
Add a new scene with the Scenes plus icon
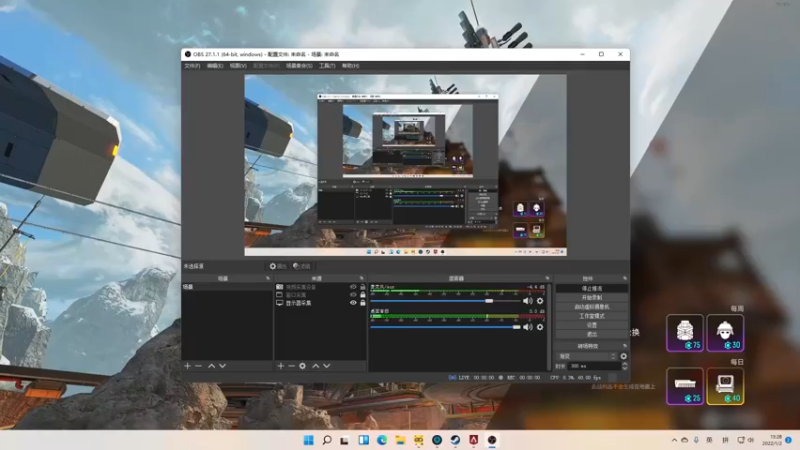[188, 366]
